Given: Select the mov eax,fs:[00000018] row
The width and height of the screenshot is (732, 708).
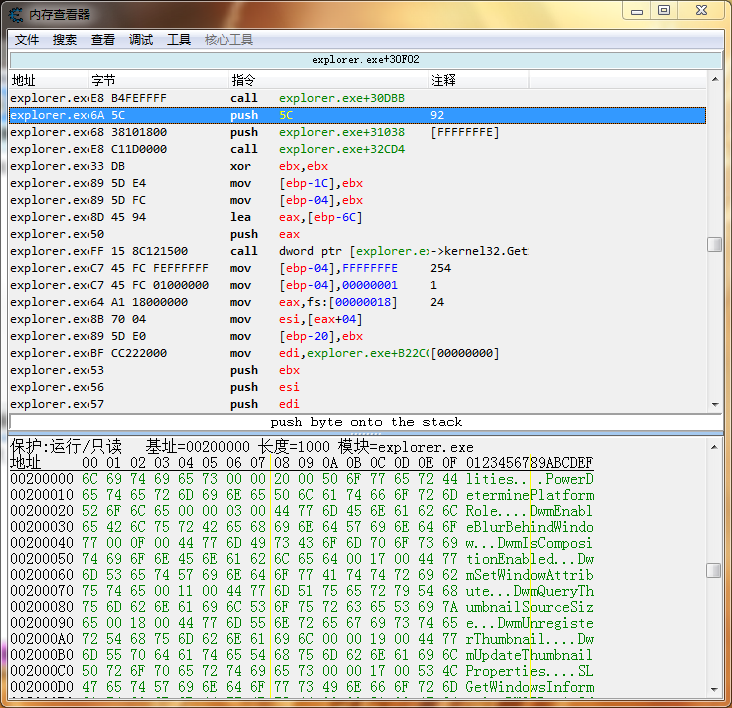Looking at the screenshot, I should coord(358,302).
